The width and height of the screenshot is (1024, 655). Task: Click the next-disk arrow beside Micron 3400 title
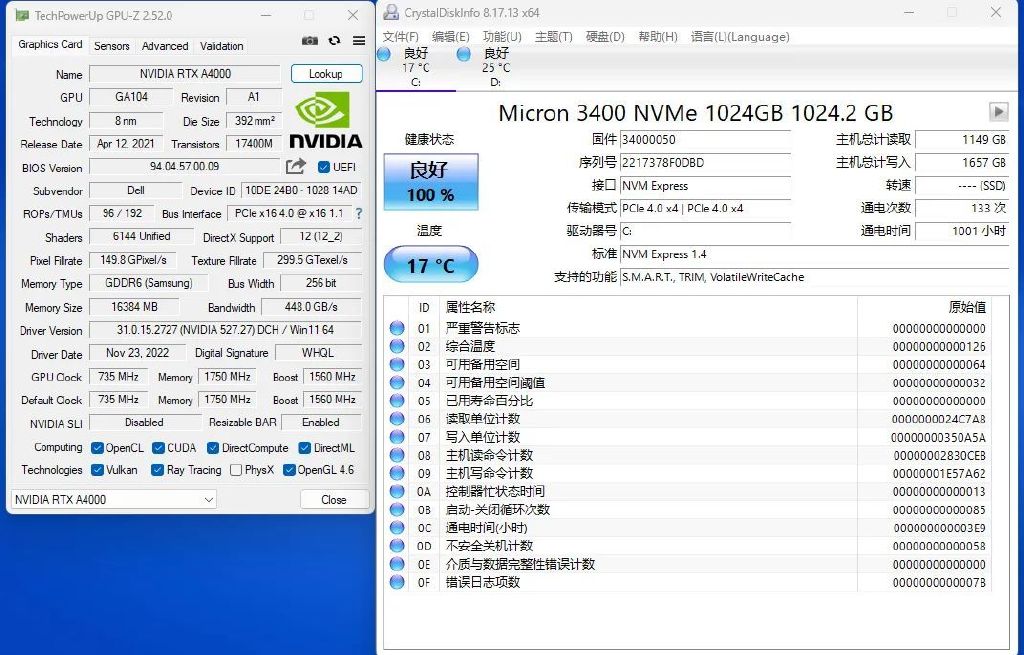coord(1000,113)
